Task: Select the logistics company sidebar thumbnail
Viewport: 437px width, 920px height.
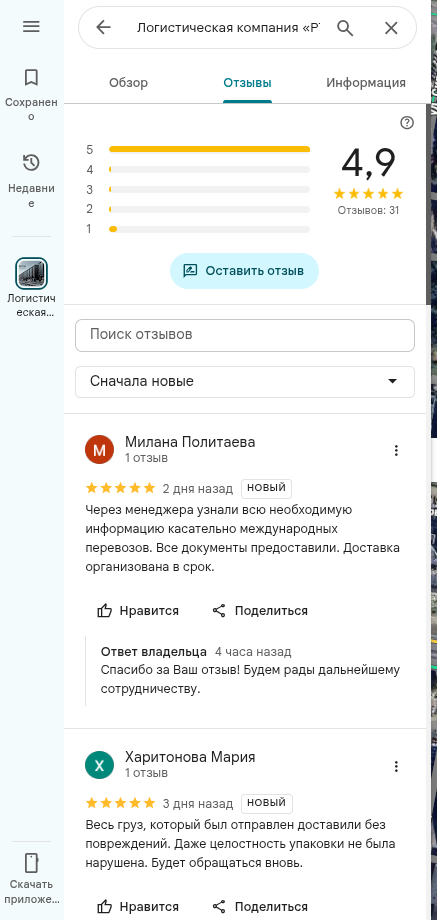Action: [x=31, y=272]
